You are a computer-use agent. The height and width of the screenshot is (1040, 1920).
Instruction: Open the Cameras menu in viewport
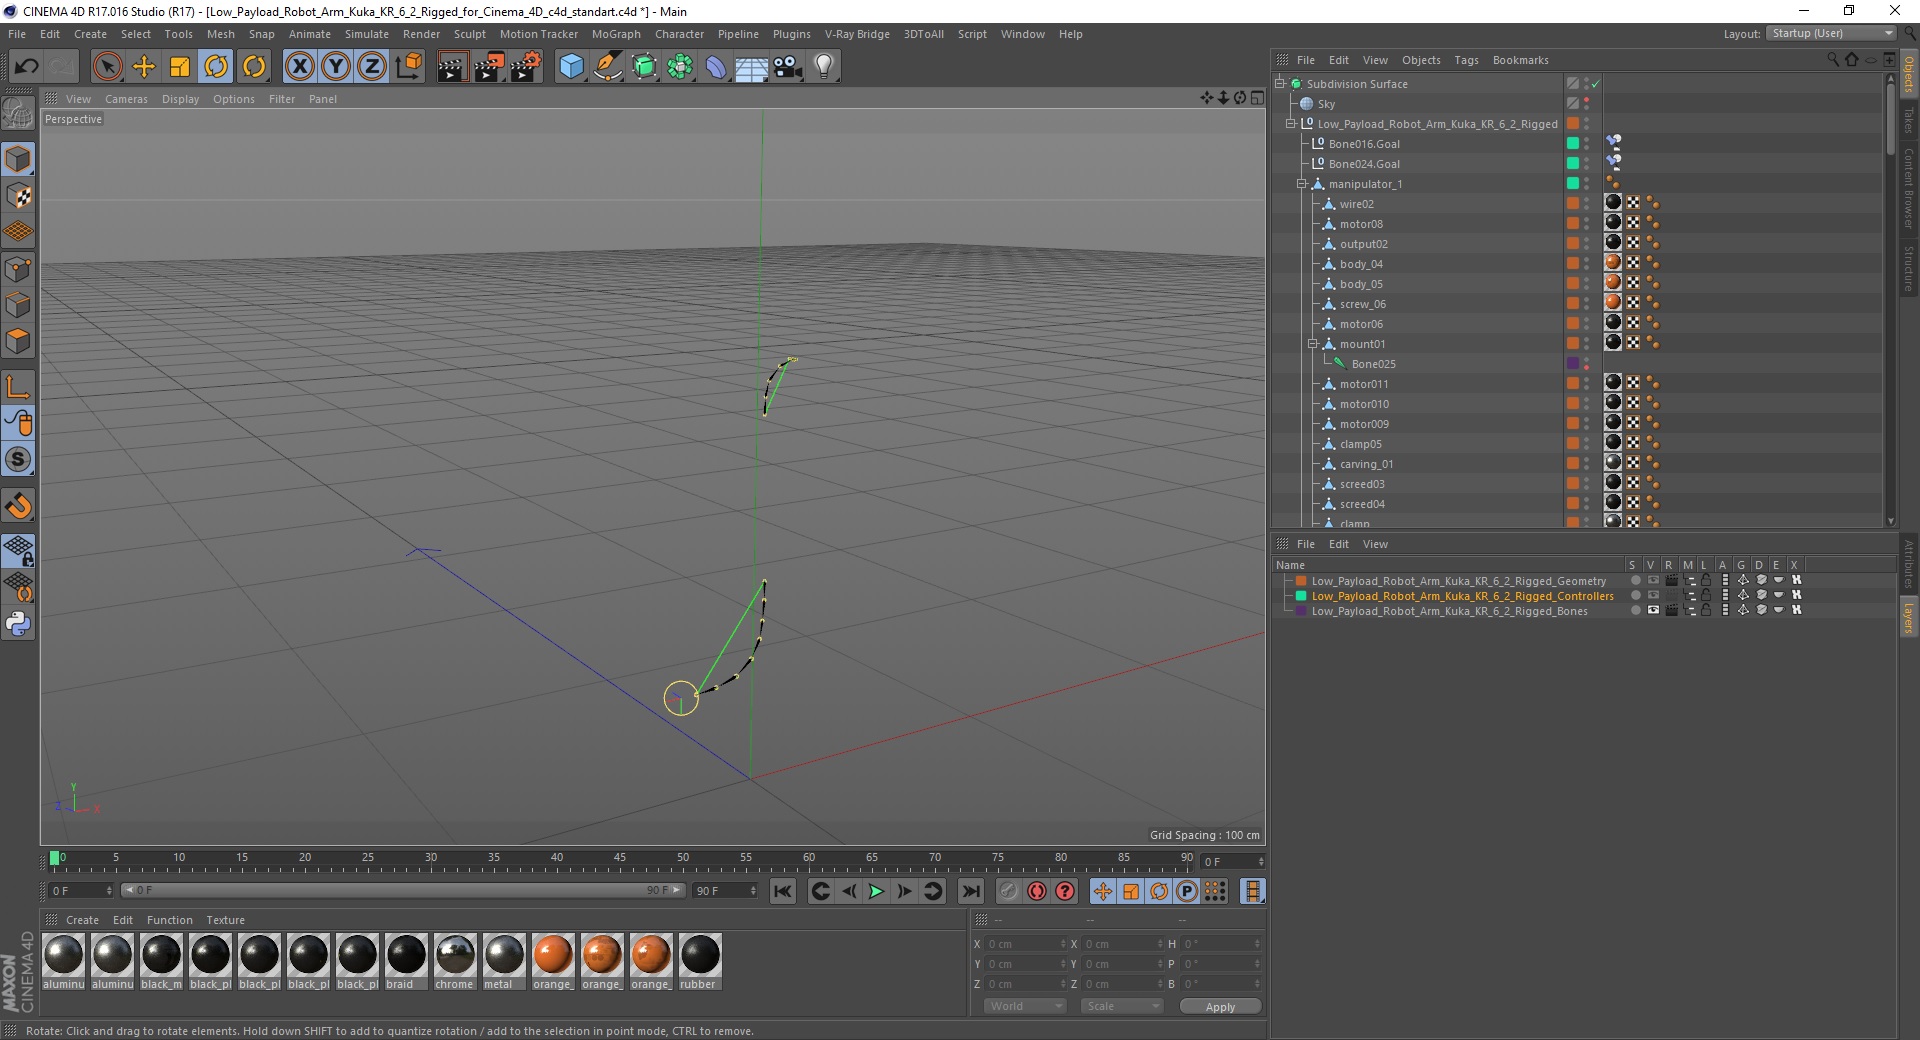click(126, 99)
